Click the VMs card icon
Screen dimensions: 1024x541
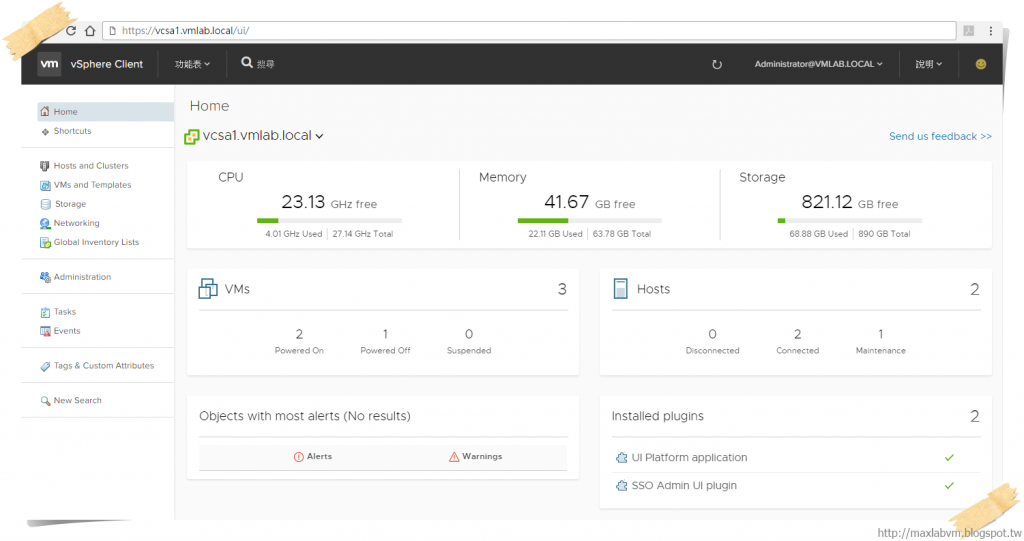(x=208, y=288)
